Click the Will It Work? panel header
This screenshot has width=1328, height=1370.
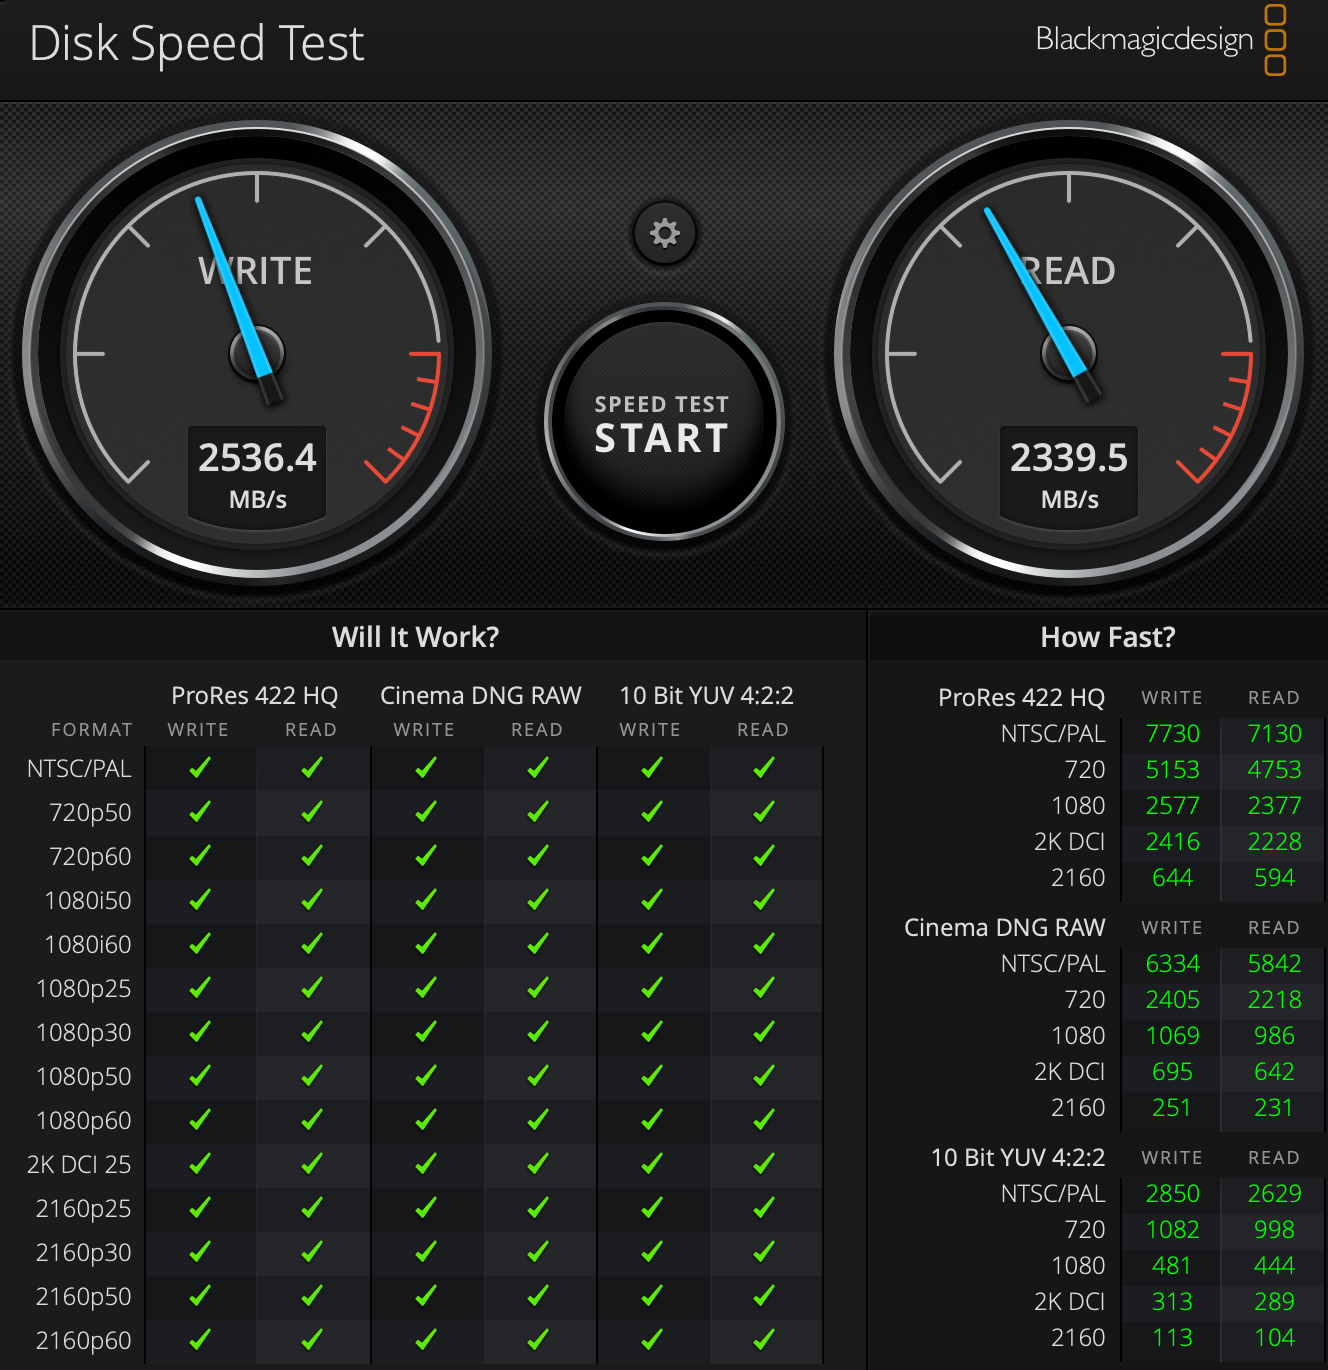[x=415, y=637]
